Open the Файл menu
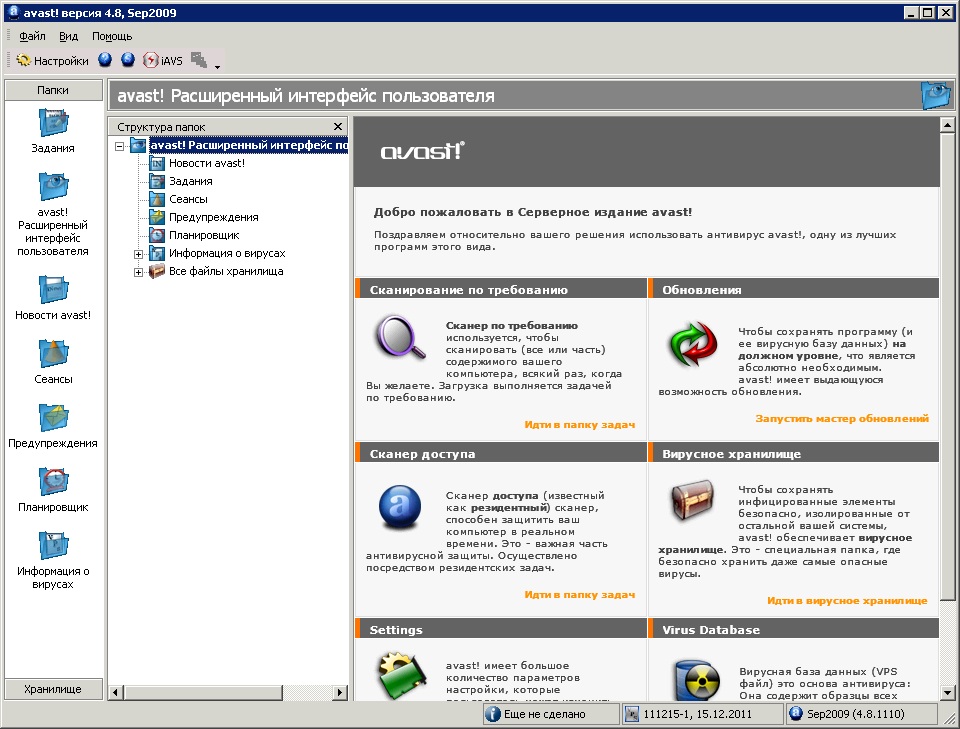The width and height of the screenshot is (960, 729). click(x=32, y=36)
